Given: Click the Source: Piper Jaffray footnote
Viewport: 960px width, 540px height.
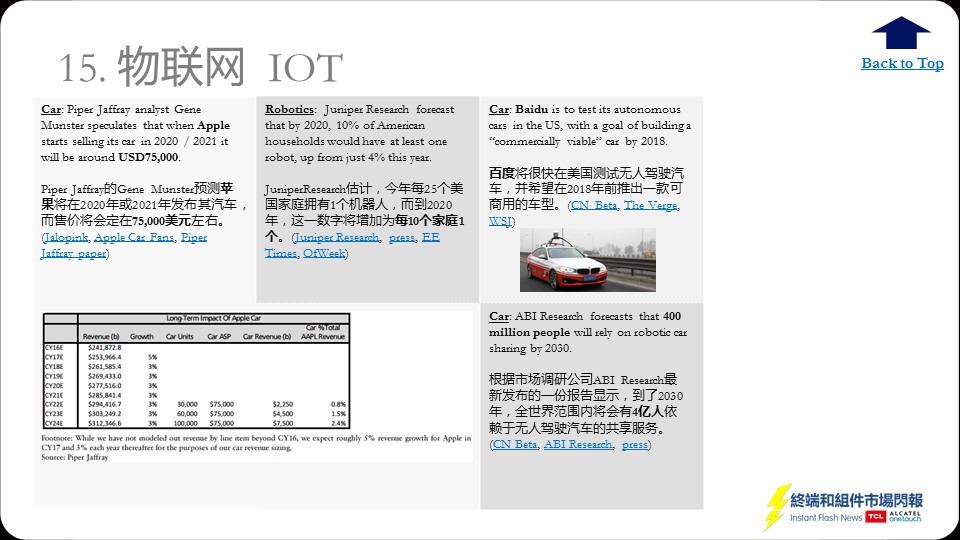Looking at the screenshot, I should 75,457.
